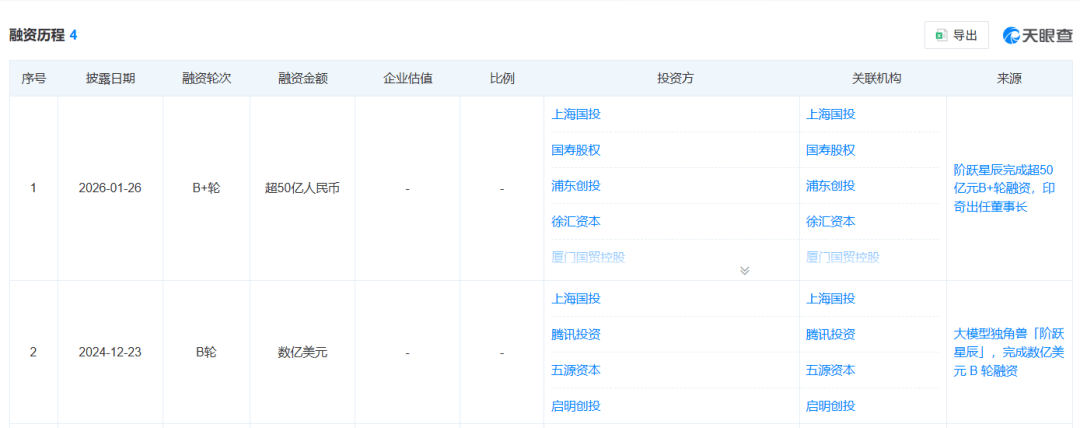Expand the row 1 investor list chevron
Viewport: 1080px width, 428px height.
pyautogui.click(x=744, y=270)
